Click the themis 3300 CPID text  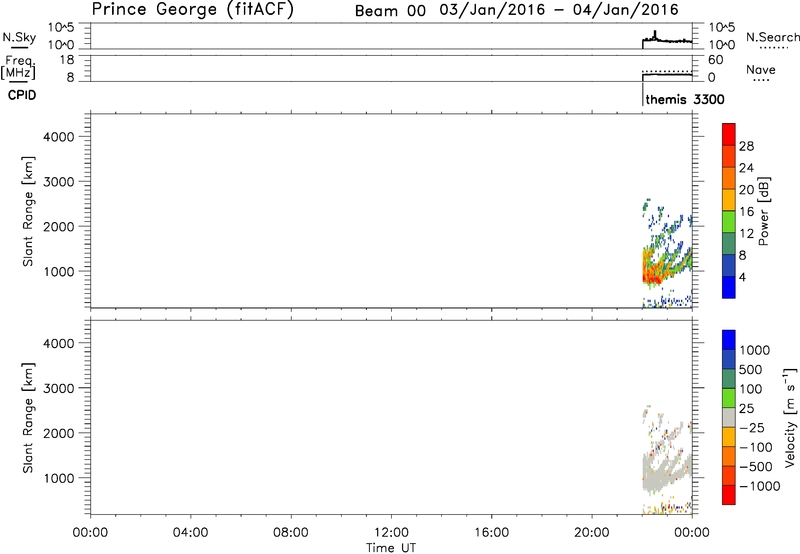pyautogui.click(x=685, y=99)
